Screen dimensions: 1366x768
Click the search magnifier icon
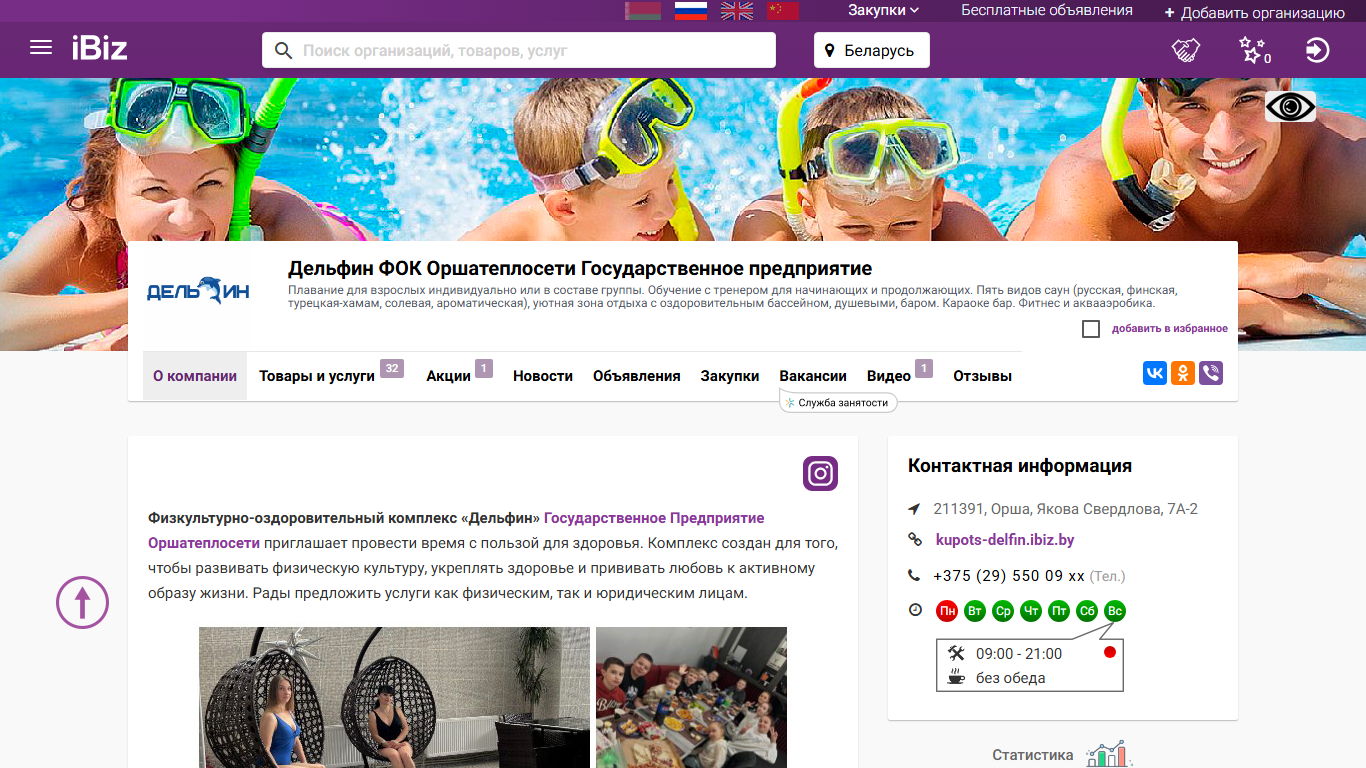[283, 50]
